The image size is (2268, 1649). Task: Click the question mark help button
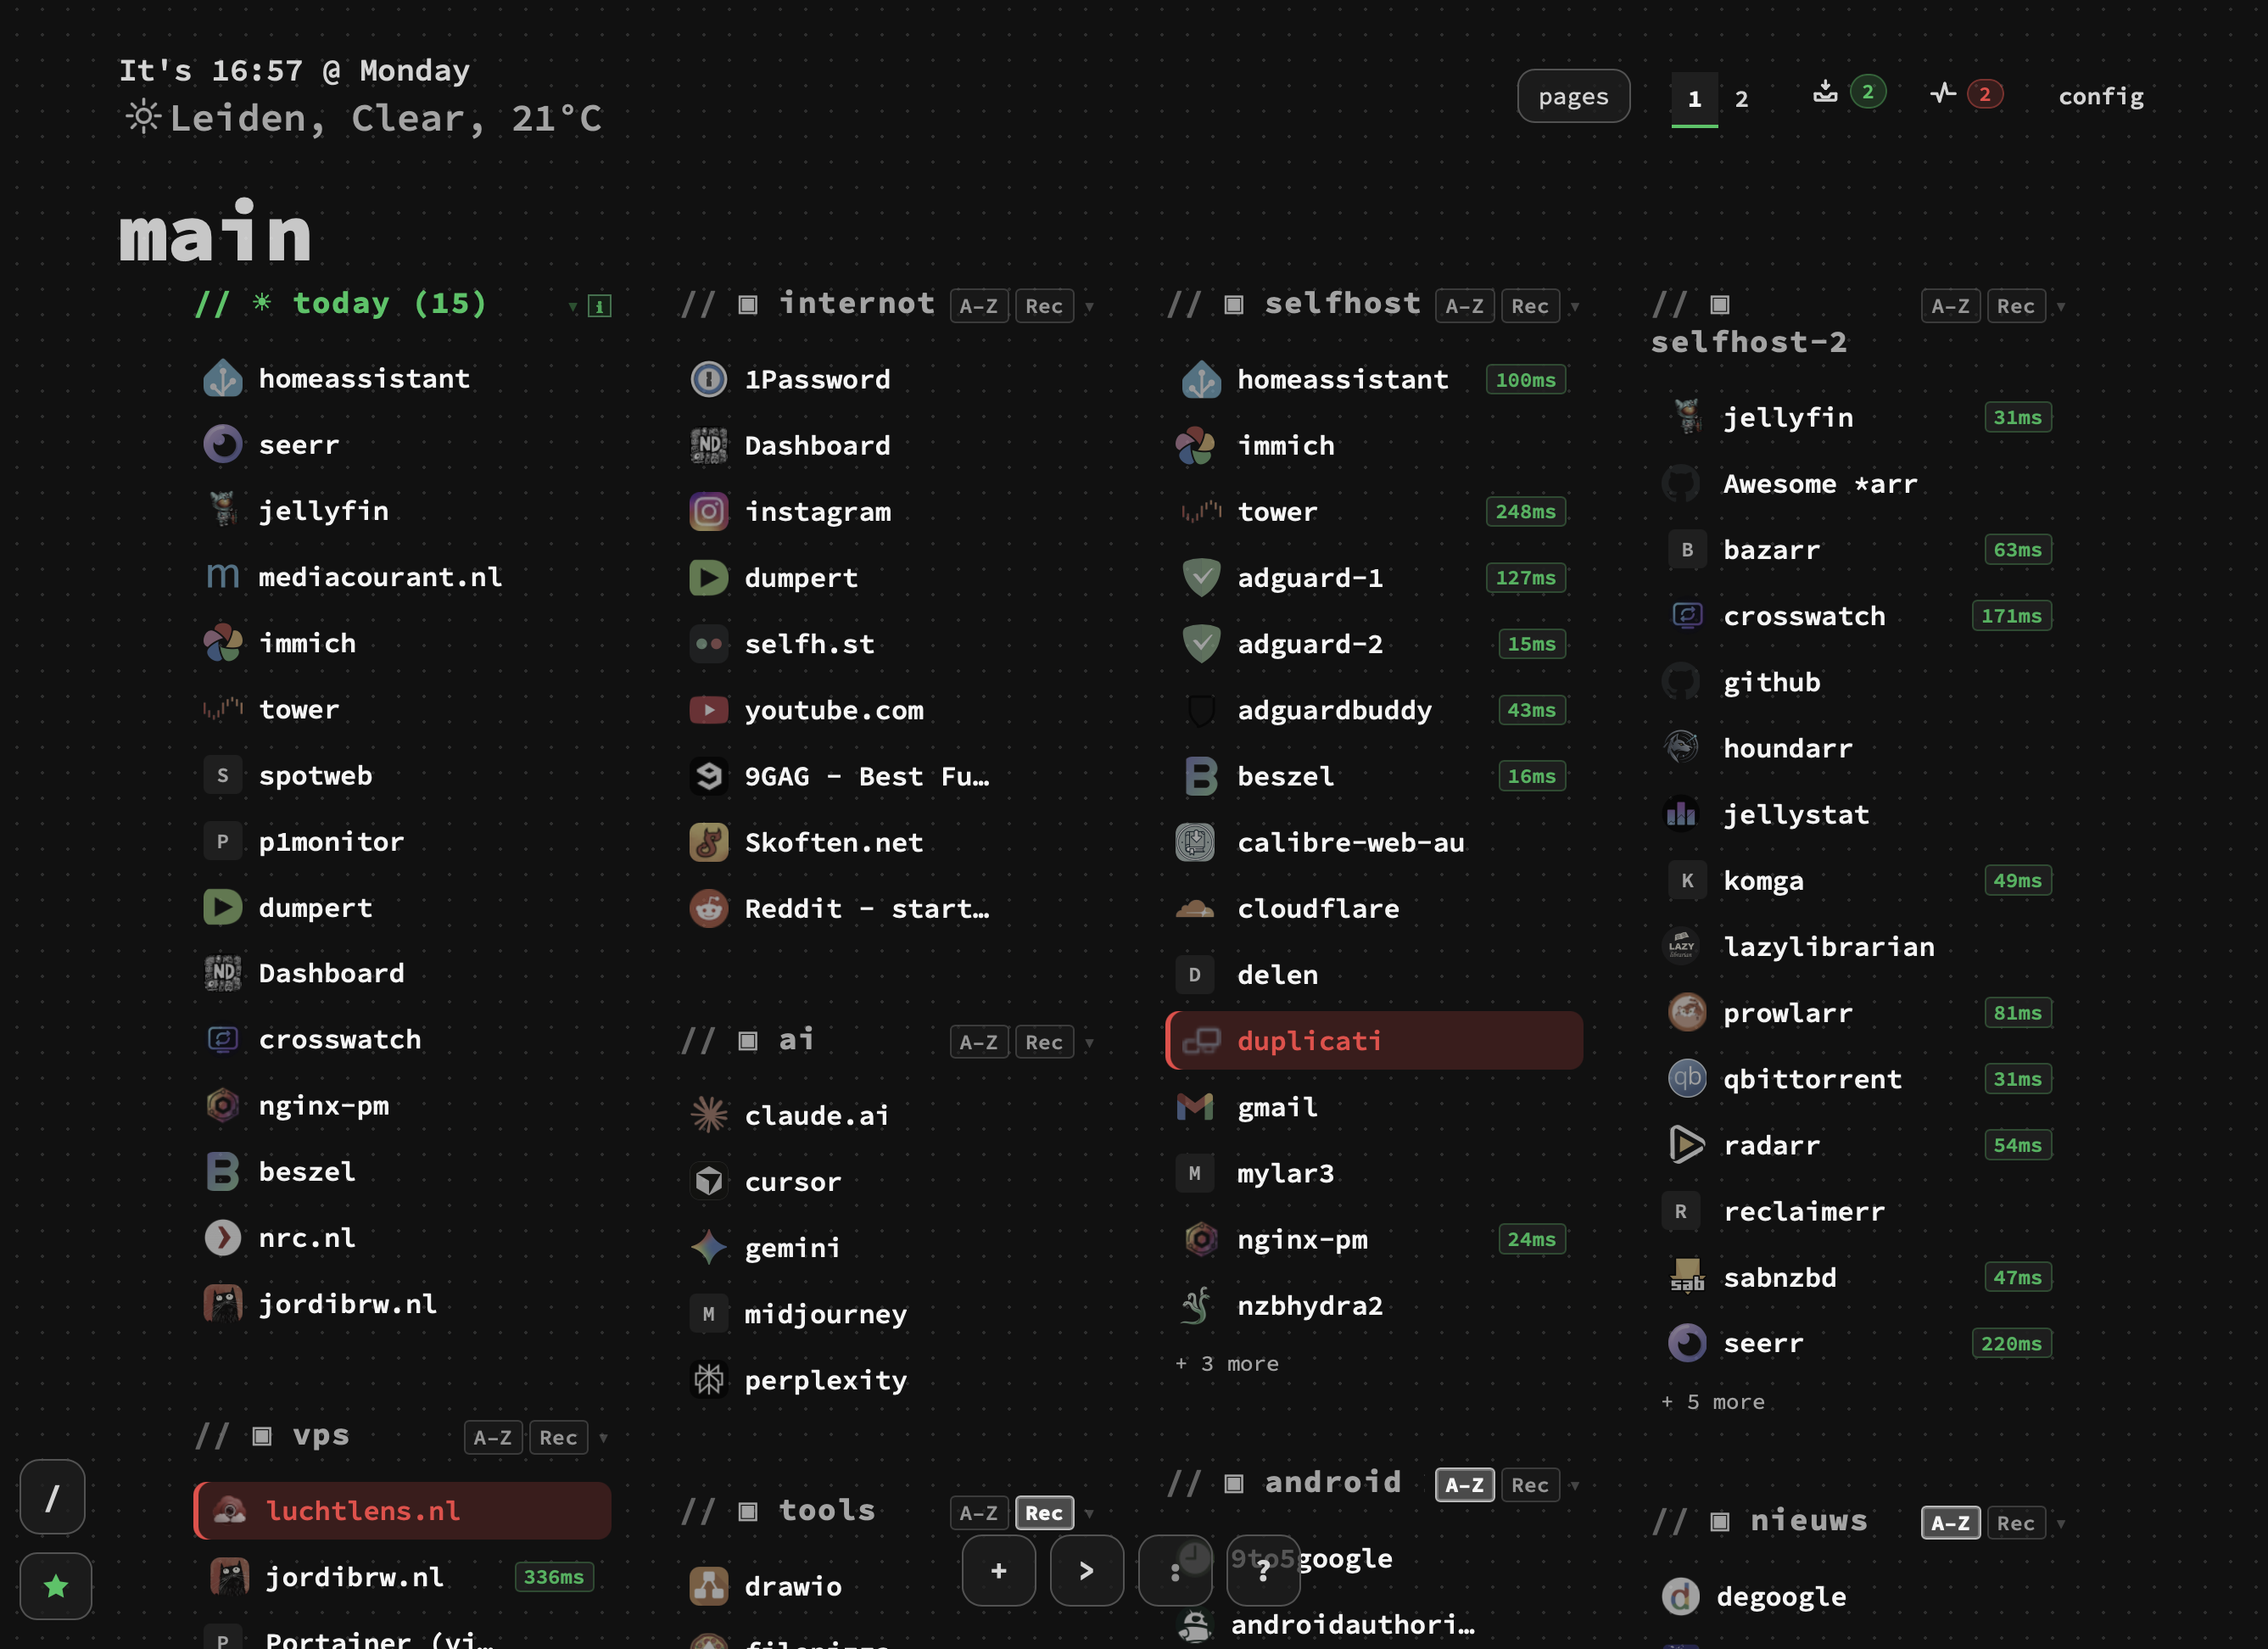point(1263,1570)
